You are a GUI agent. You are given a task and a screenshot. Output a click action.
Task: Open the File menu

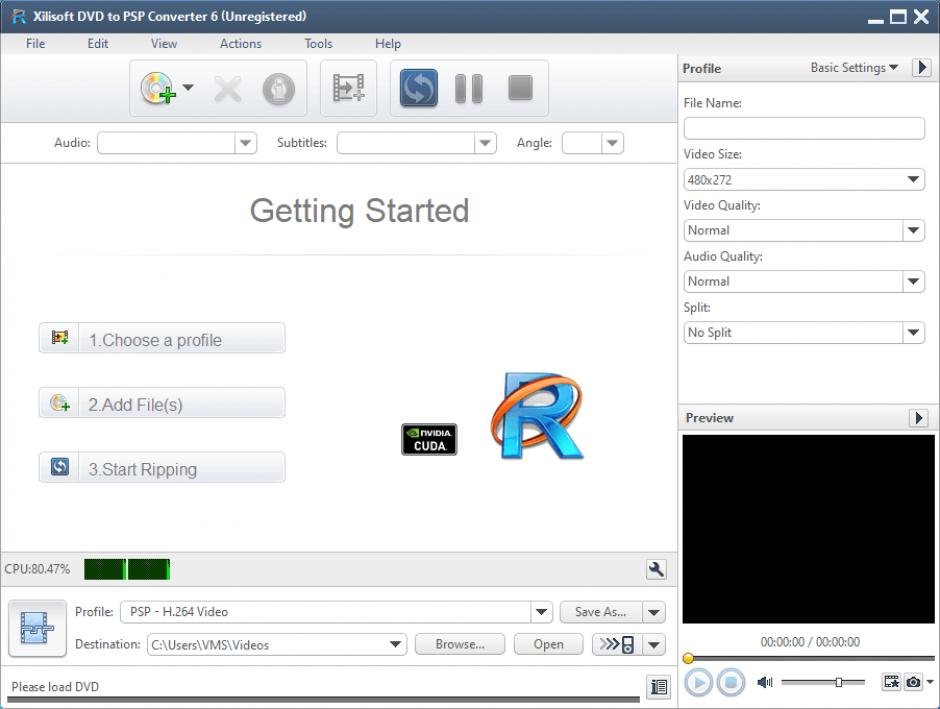[x=35, y=43]
